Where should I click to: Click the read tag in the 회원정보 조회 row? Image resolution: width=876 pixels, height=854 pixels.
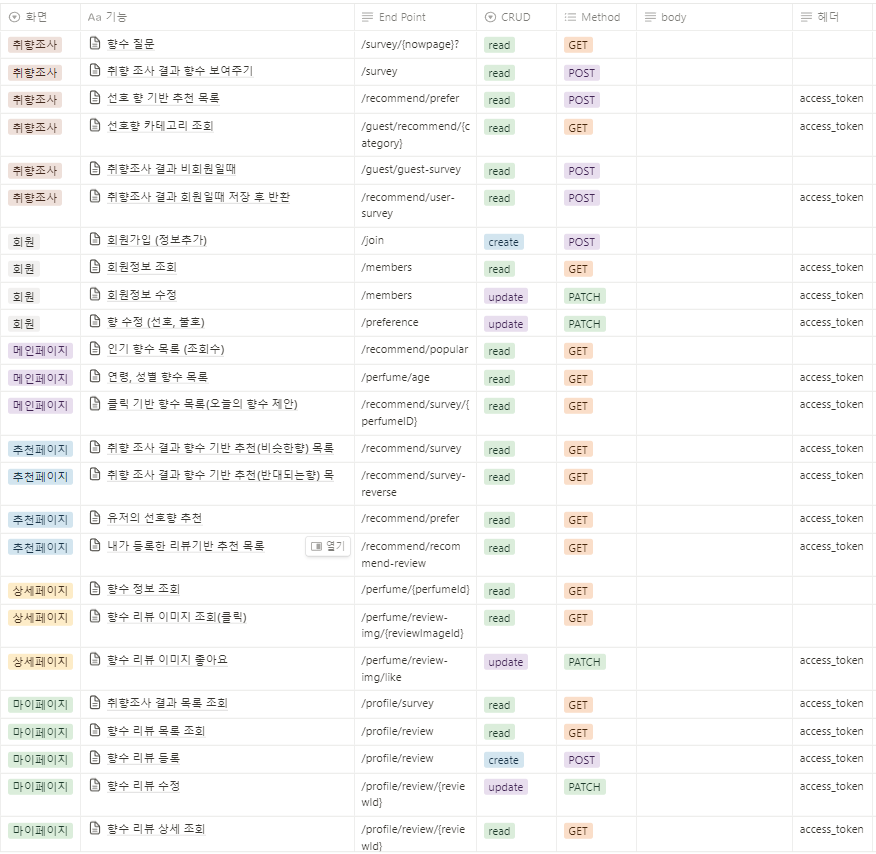point(499,268)
